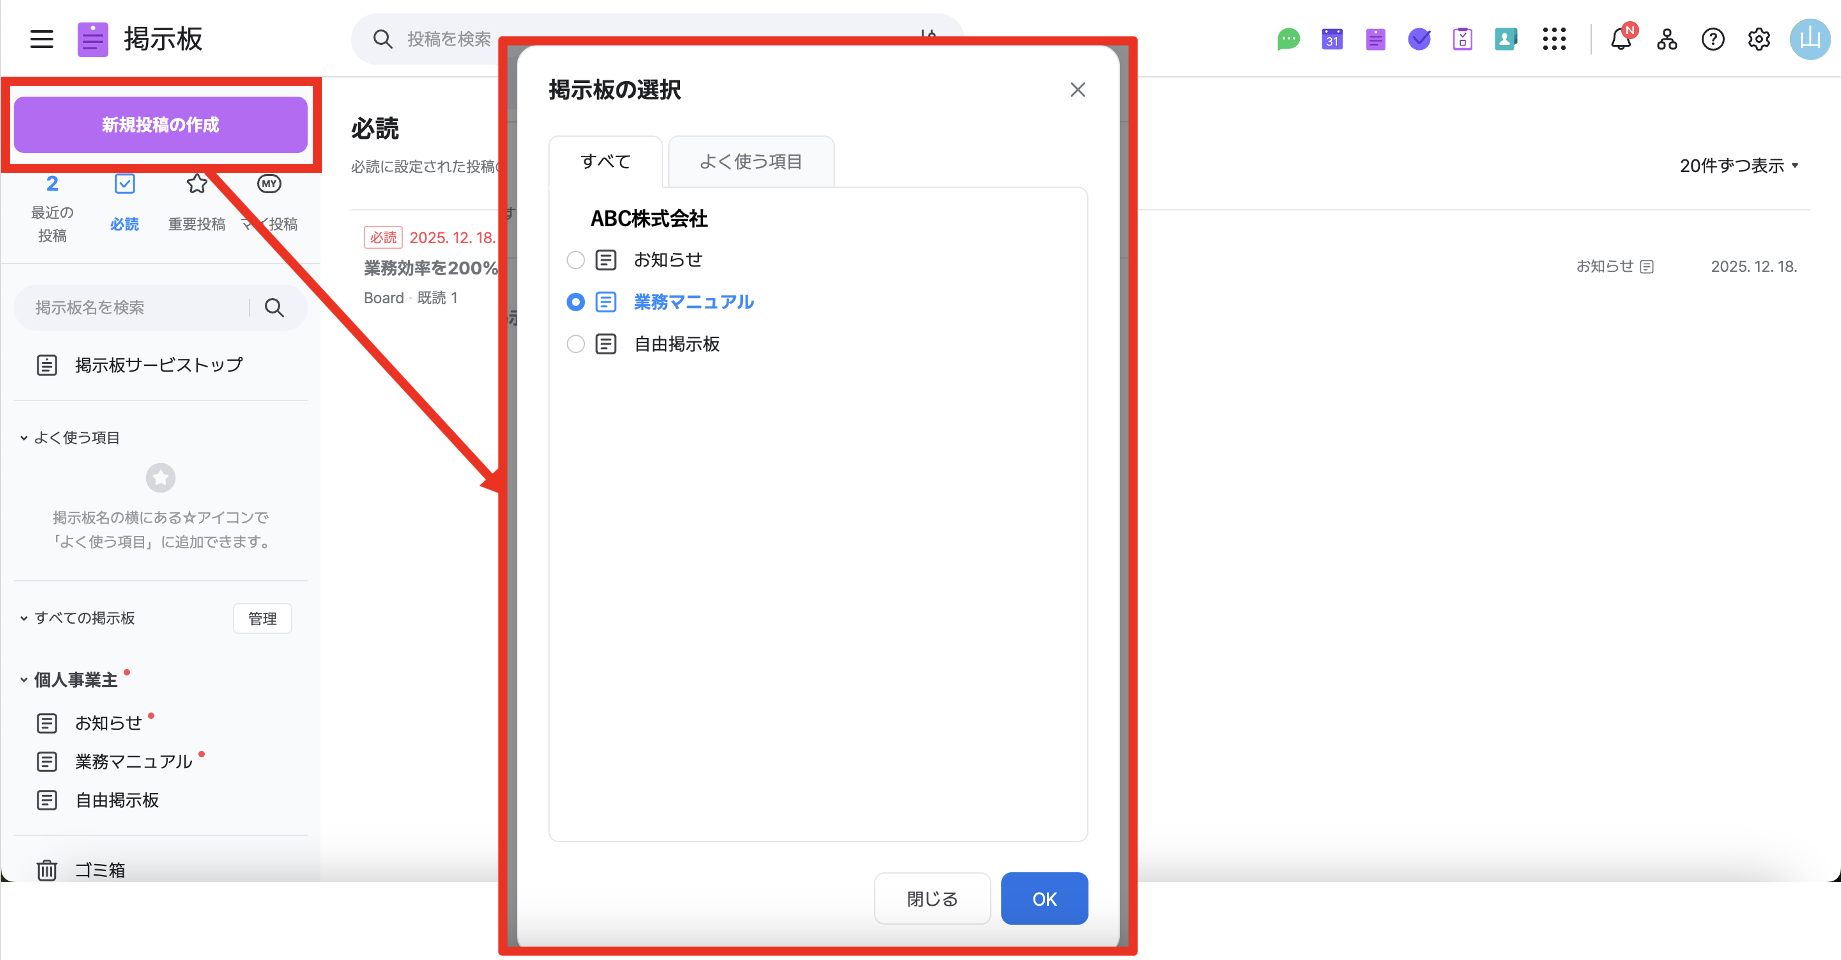Switch to the よく使う項目 tab
The image size is (1842, 960).
[750, 161]
